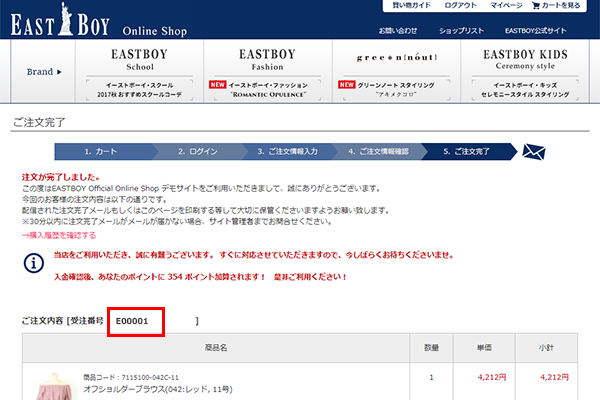Click the envelope icon after the steps
The height and width of the screenshot is (400, 600).
point(537,152)
